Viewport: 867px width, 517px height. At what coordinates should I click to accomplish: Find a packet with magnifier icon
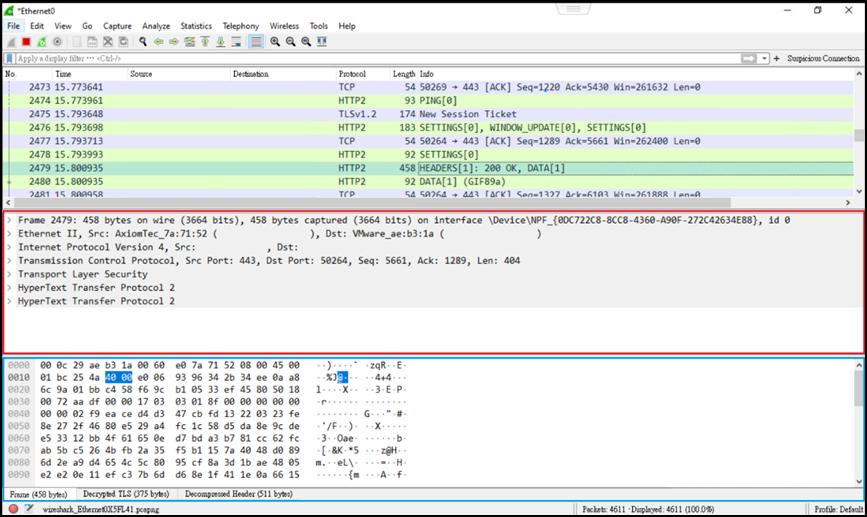[143, 42]
